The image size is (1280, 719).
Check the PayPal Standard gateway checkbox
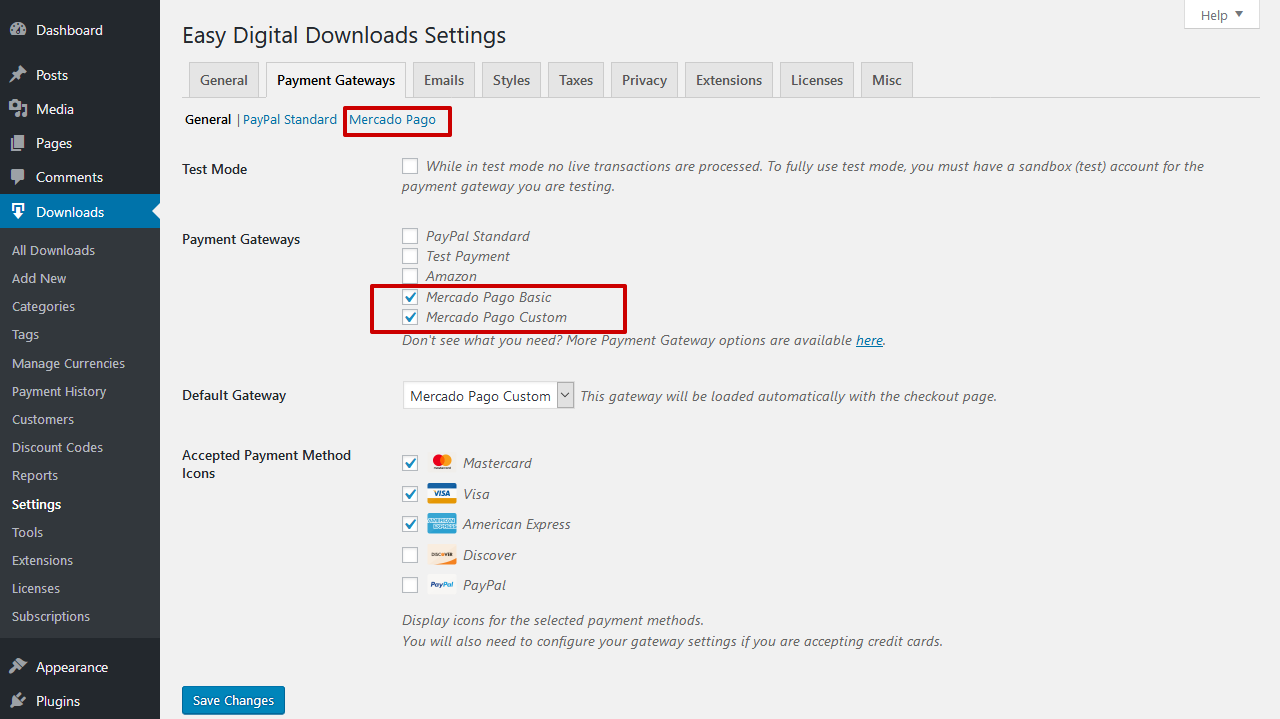(410, 236)
